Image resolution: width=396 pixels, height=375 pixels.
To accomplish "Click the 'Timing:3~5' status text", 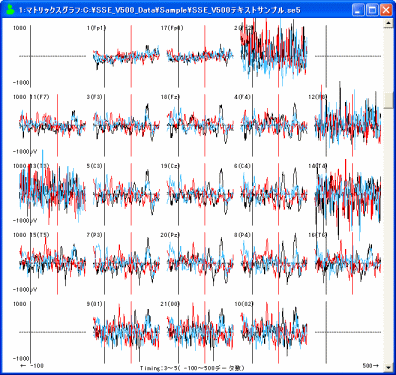I will 158,368.
